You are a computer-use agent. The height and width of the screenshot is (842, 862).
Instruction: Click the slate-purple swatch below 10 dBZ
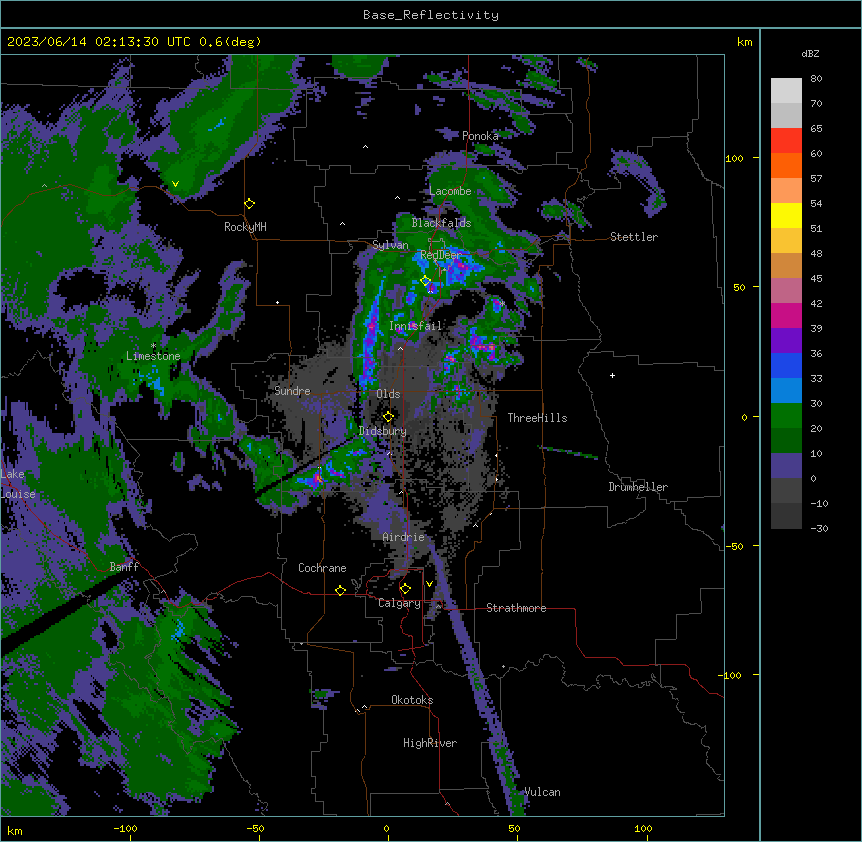click(786, 466)
